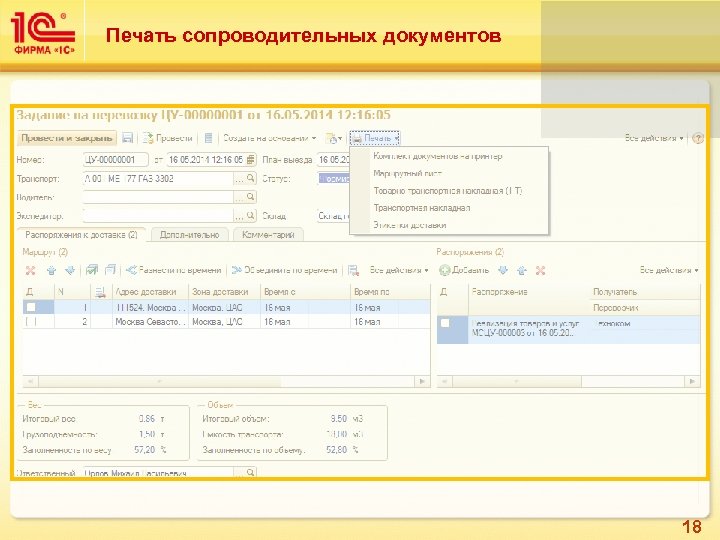
Task: Click the Склад field
Action: [334, 216]
